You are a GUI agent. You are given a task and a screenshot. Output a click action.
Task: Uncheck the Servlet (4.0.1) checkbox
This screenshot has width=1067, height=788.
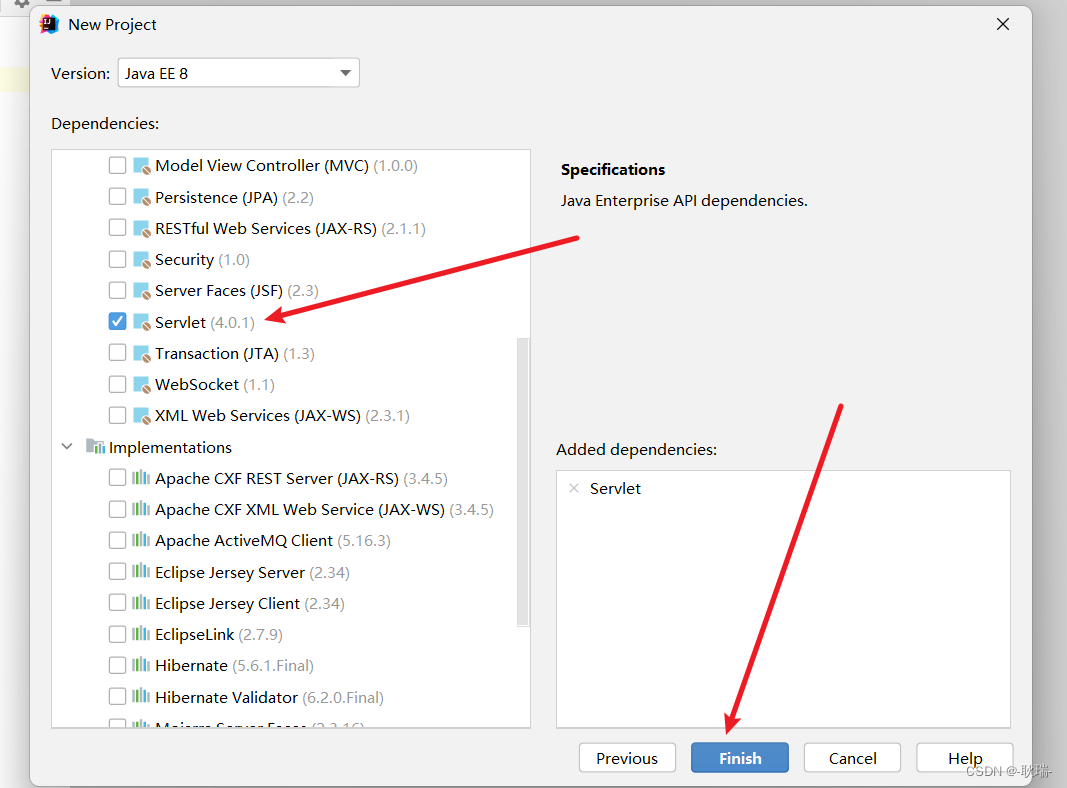(x=117, y=321)
